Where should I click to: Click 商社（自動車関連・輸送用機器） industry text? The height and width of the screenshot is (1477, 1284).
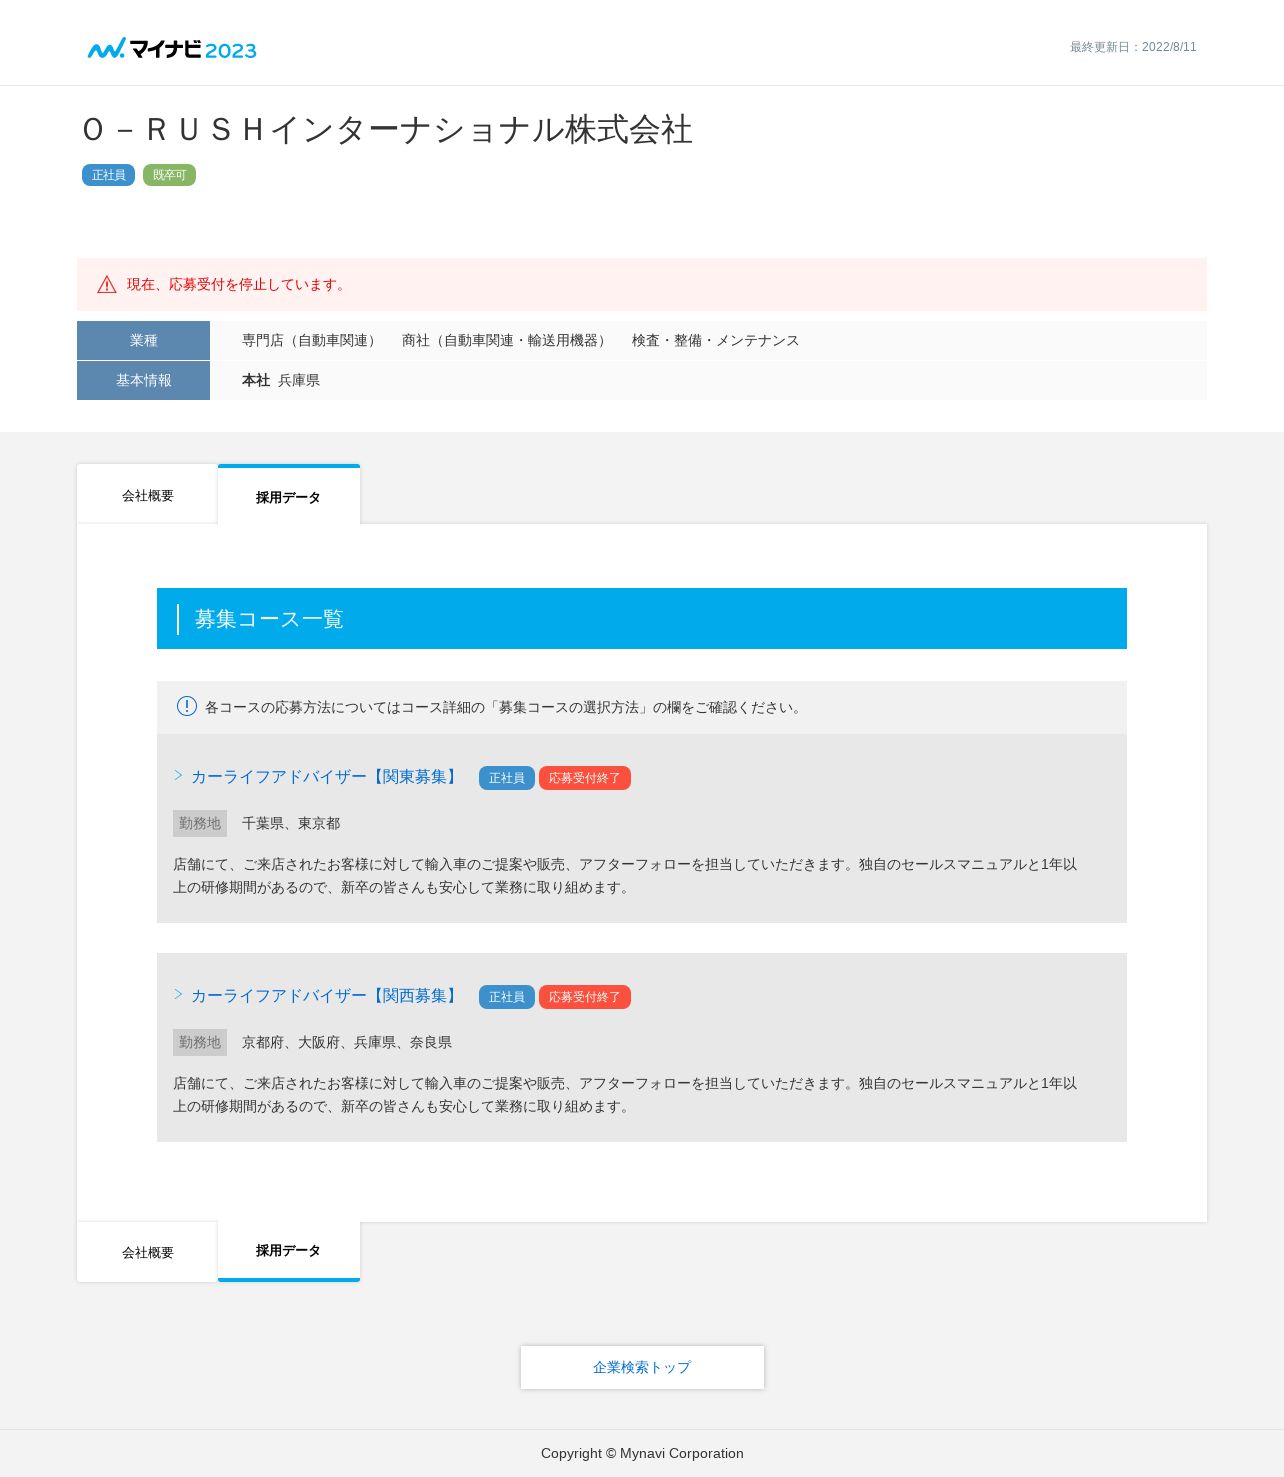pyautogui.click(x=507, y=341)
